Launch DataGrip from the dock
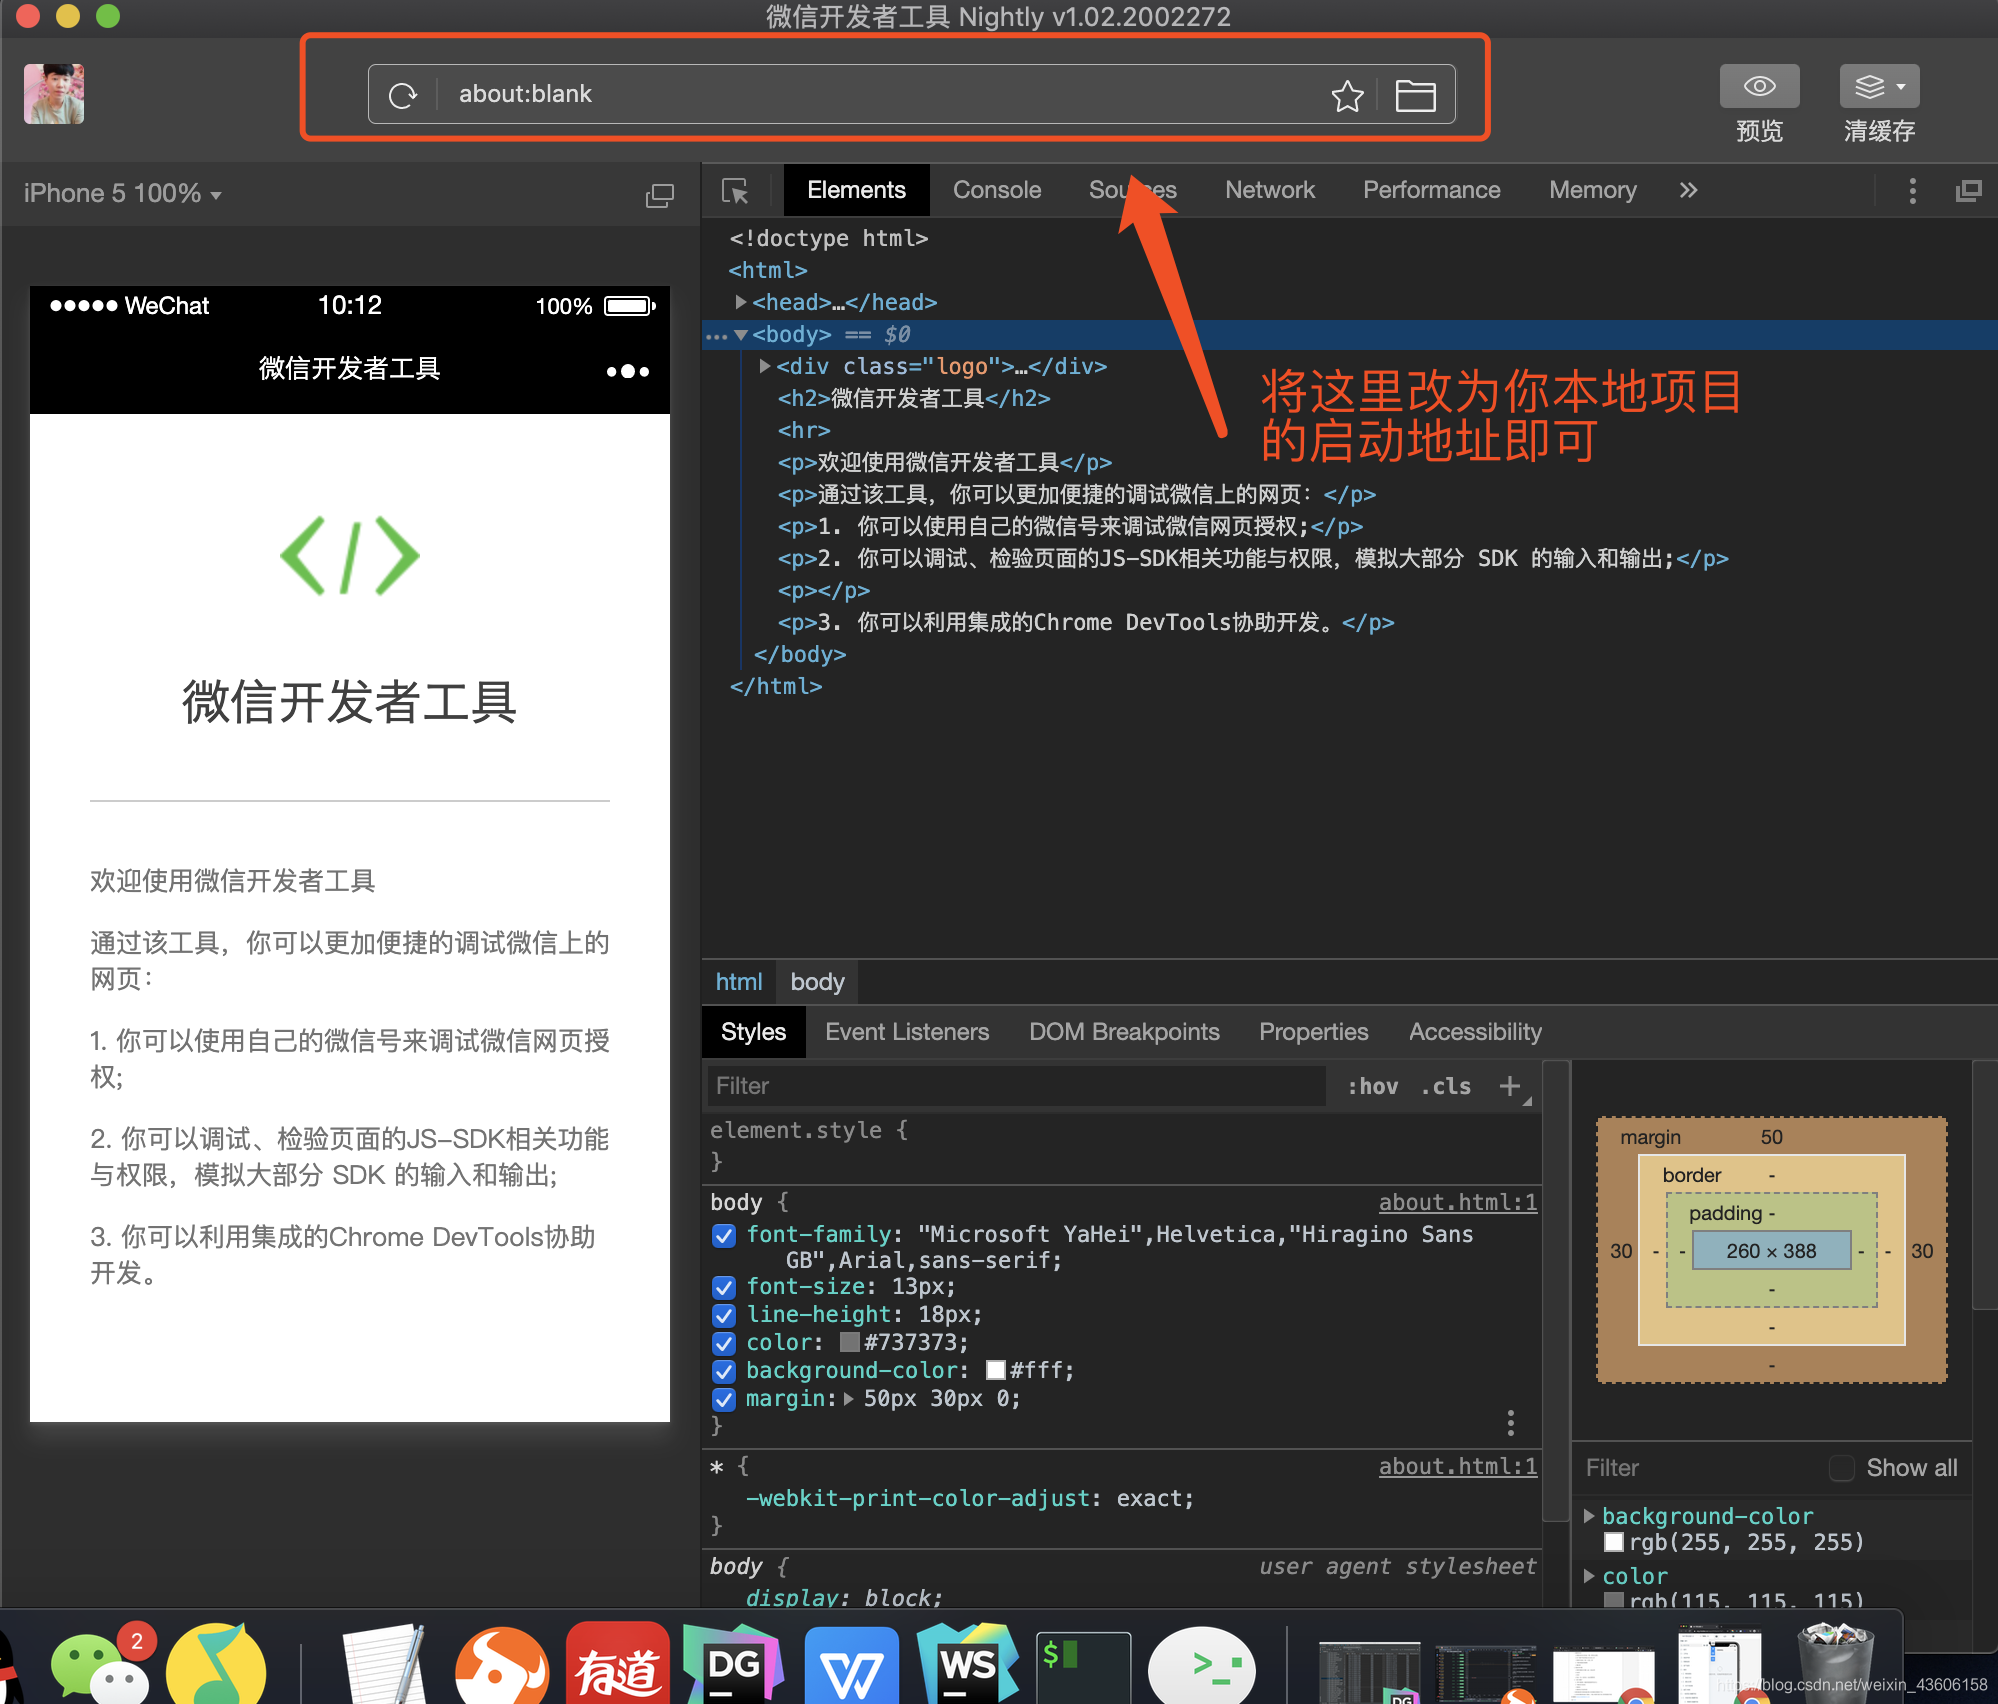The image size is (1998, 1704). pyautogui.click(x=734, y=1666)
